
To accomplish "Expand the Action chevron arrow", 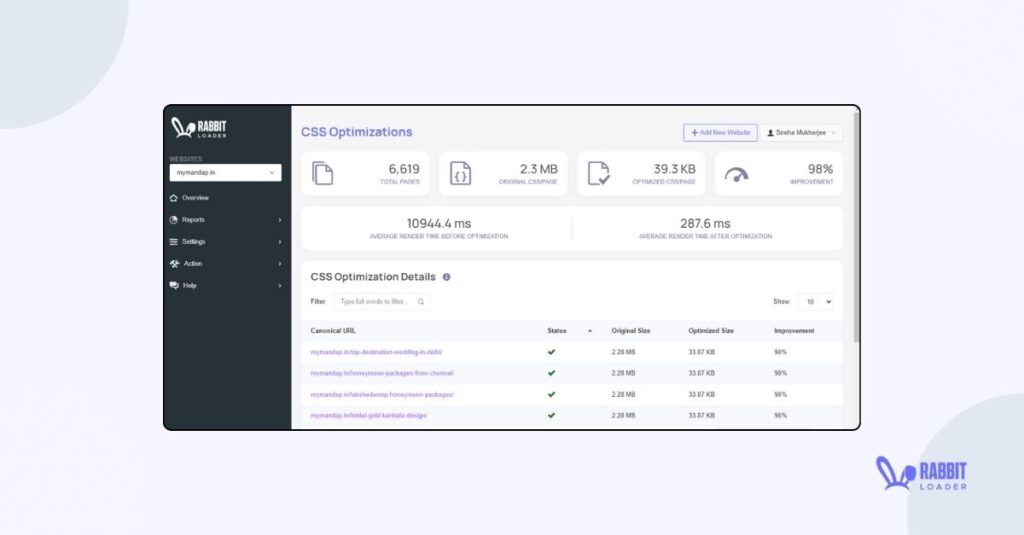I will tap(280, 264).
